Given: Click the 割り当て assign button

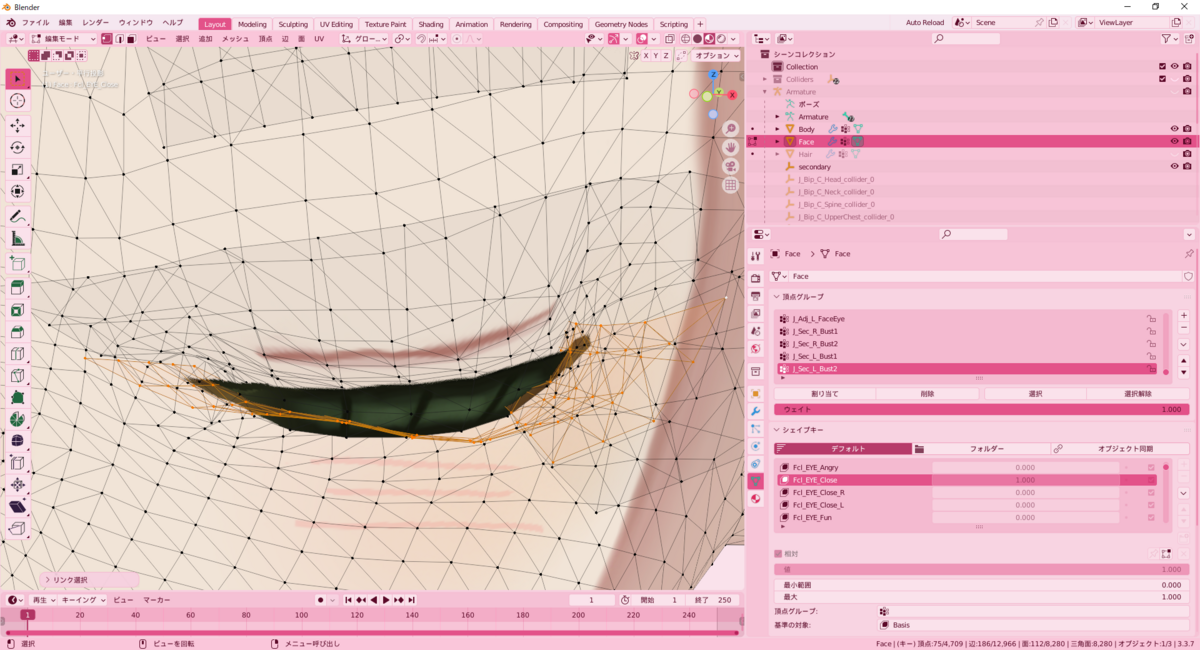Looking at the screenshot, I should 826,393.
